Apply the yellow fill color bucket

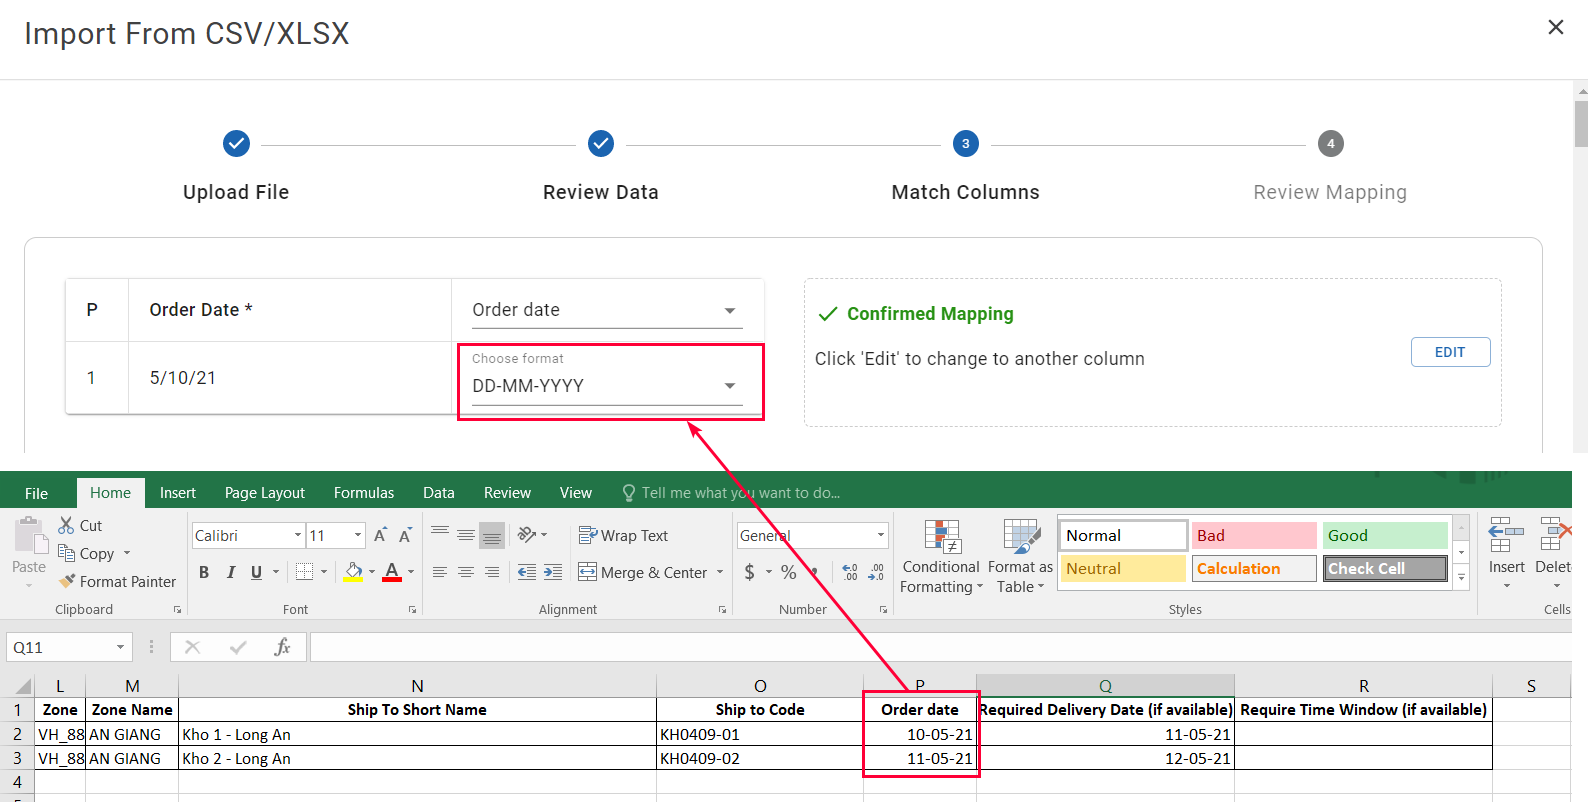pyautogui.click(x=354, y=572)
